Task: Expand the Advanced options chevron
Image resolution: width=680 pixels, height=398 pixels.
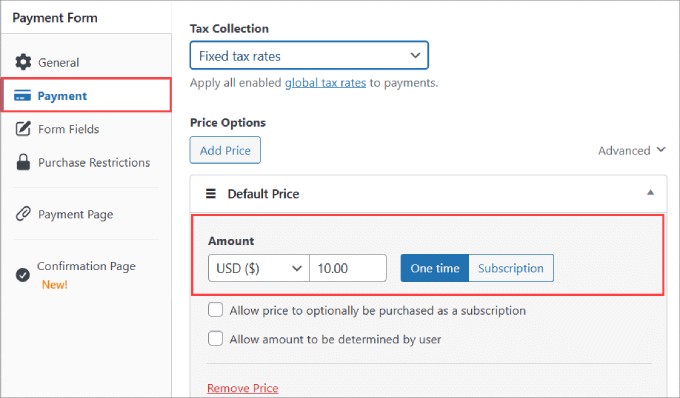Action: [x=661, y=150]
